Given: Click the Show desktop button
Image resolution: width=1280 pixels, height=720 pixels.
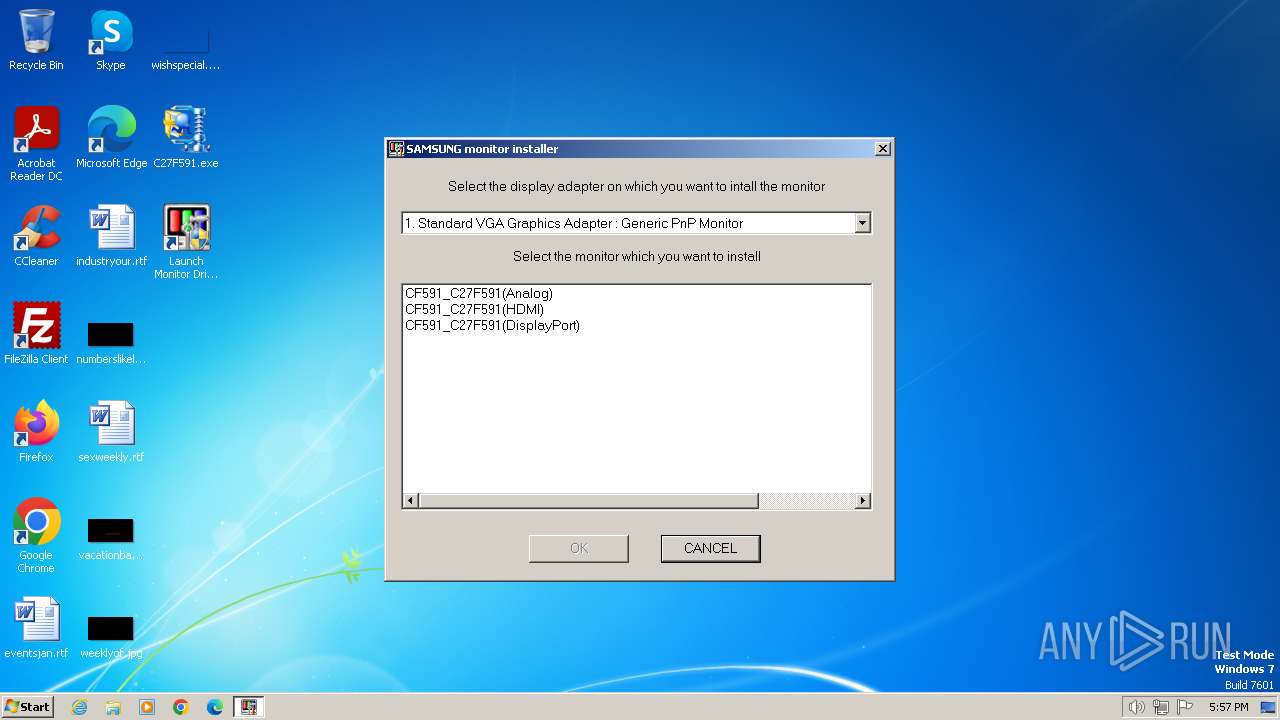Looking at the screenshot, I should (x=1270, y=707).
